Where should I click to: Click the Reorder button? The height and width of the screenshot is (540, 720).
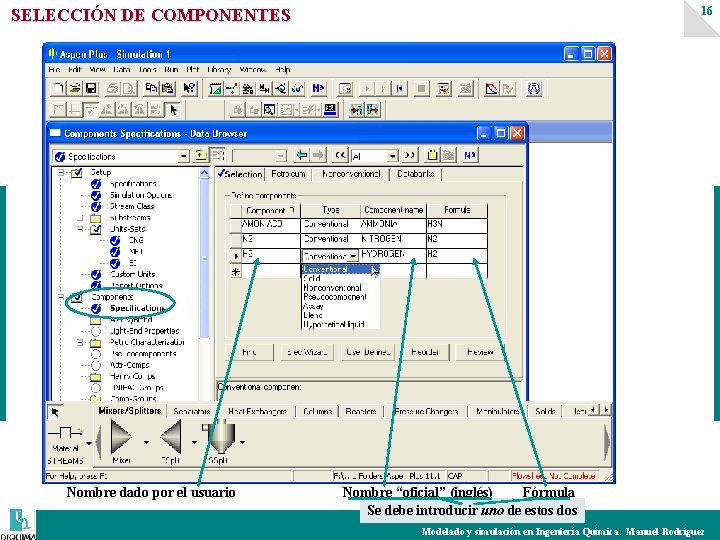(425, 352)
